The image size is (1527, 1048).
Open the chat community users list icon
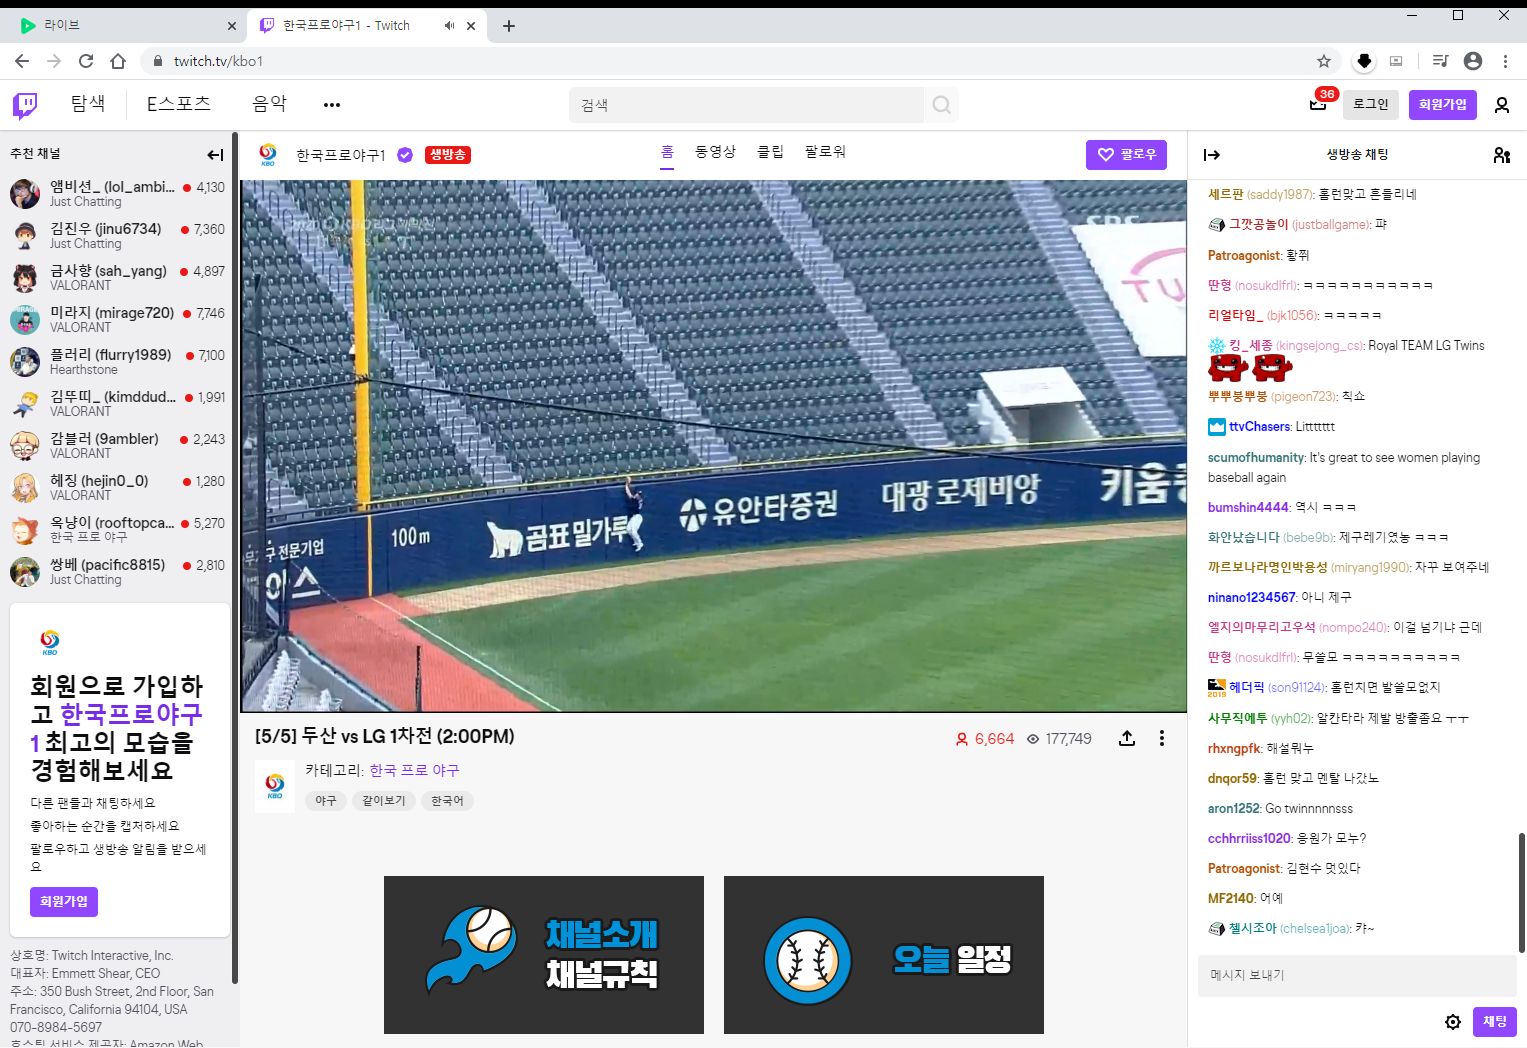click(x=1501, y=155)
